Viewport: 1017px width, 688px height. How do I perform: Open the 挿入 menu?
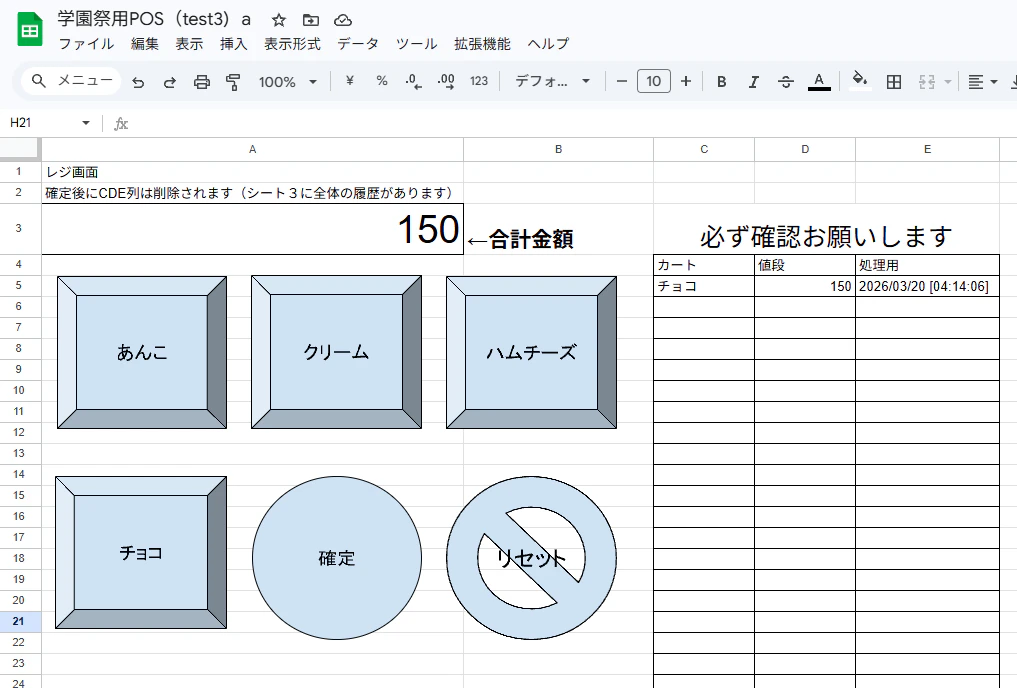point(233,44)
